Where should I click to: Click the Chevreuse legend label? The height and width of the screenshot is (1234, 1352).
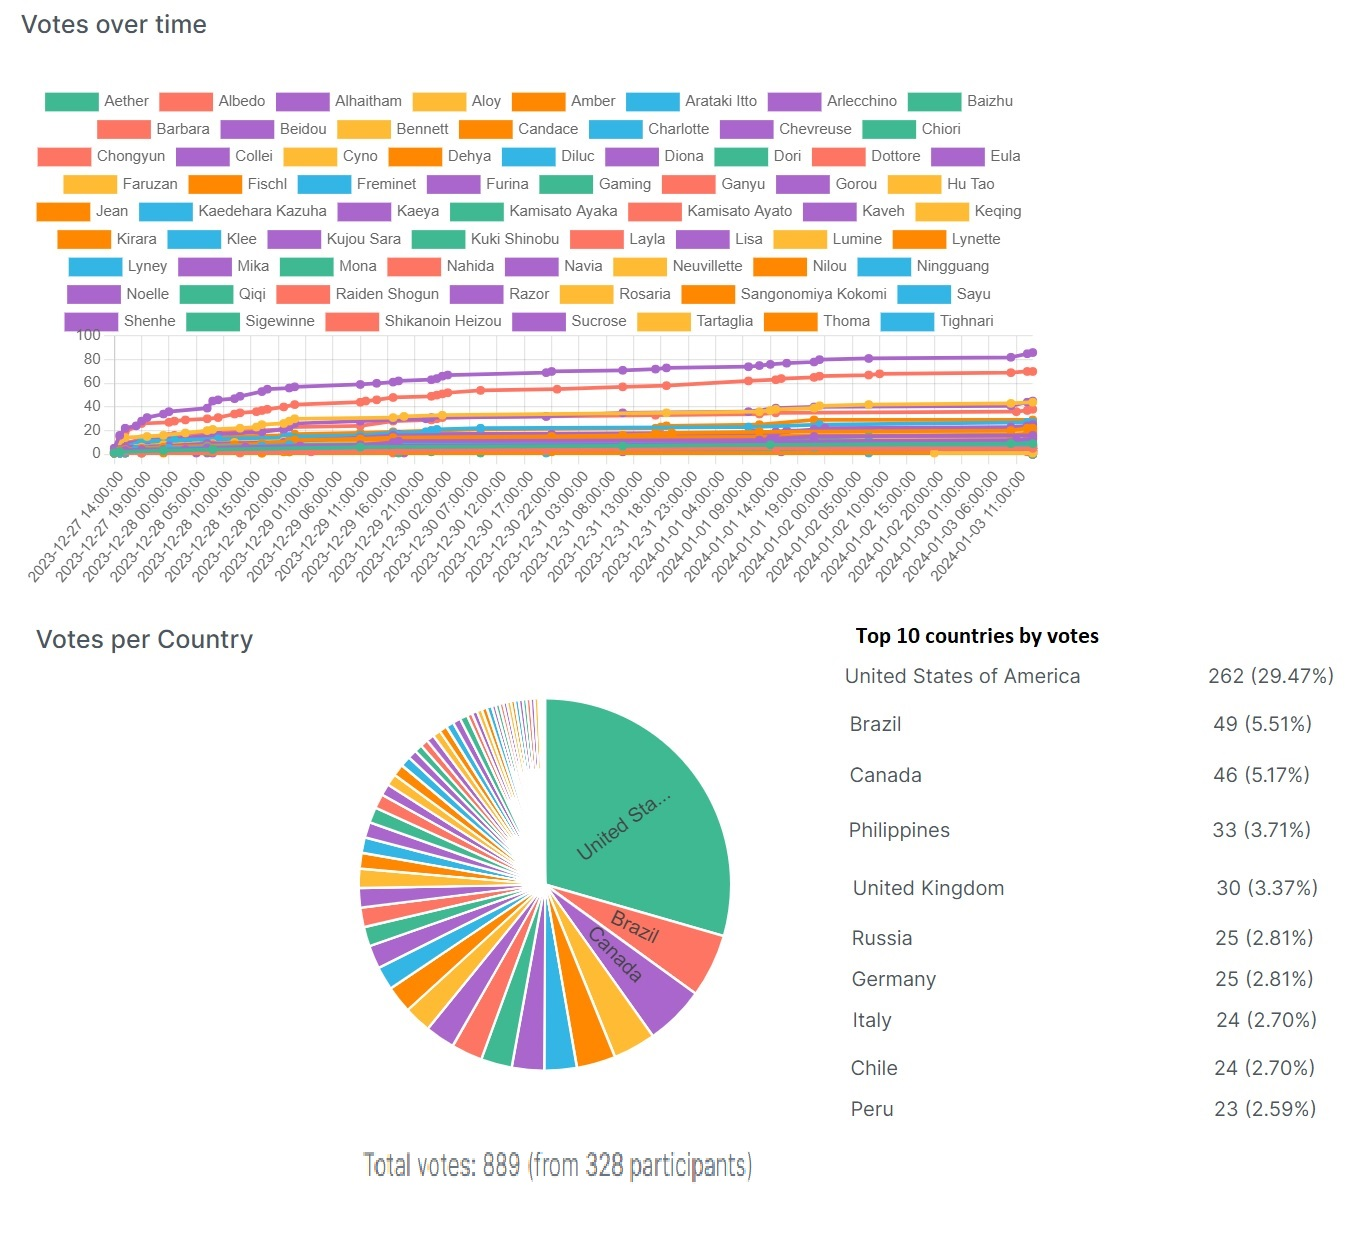tap(815, 129)
